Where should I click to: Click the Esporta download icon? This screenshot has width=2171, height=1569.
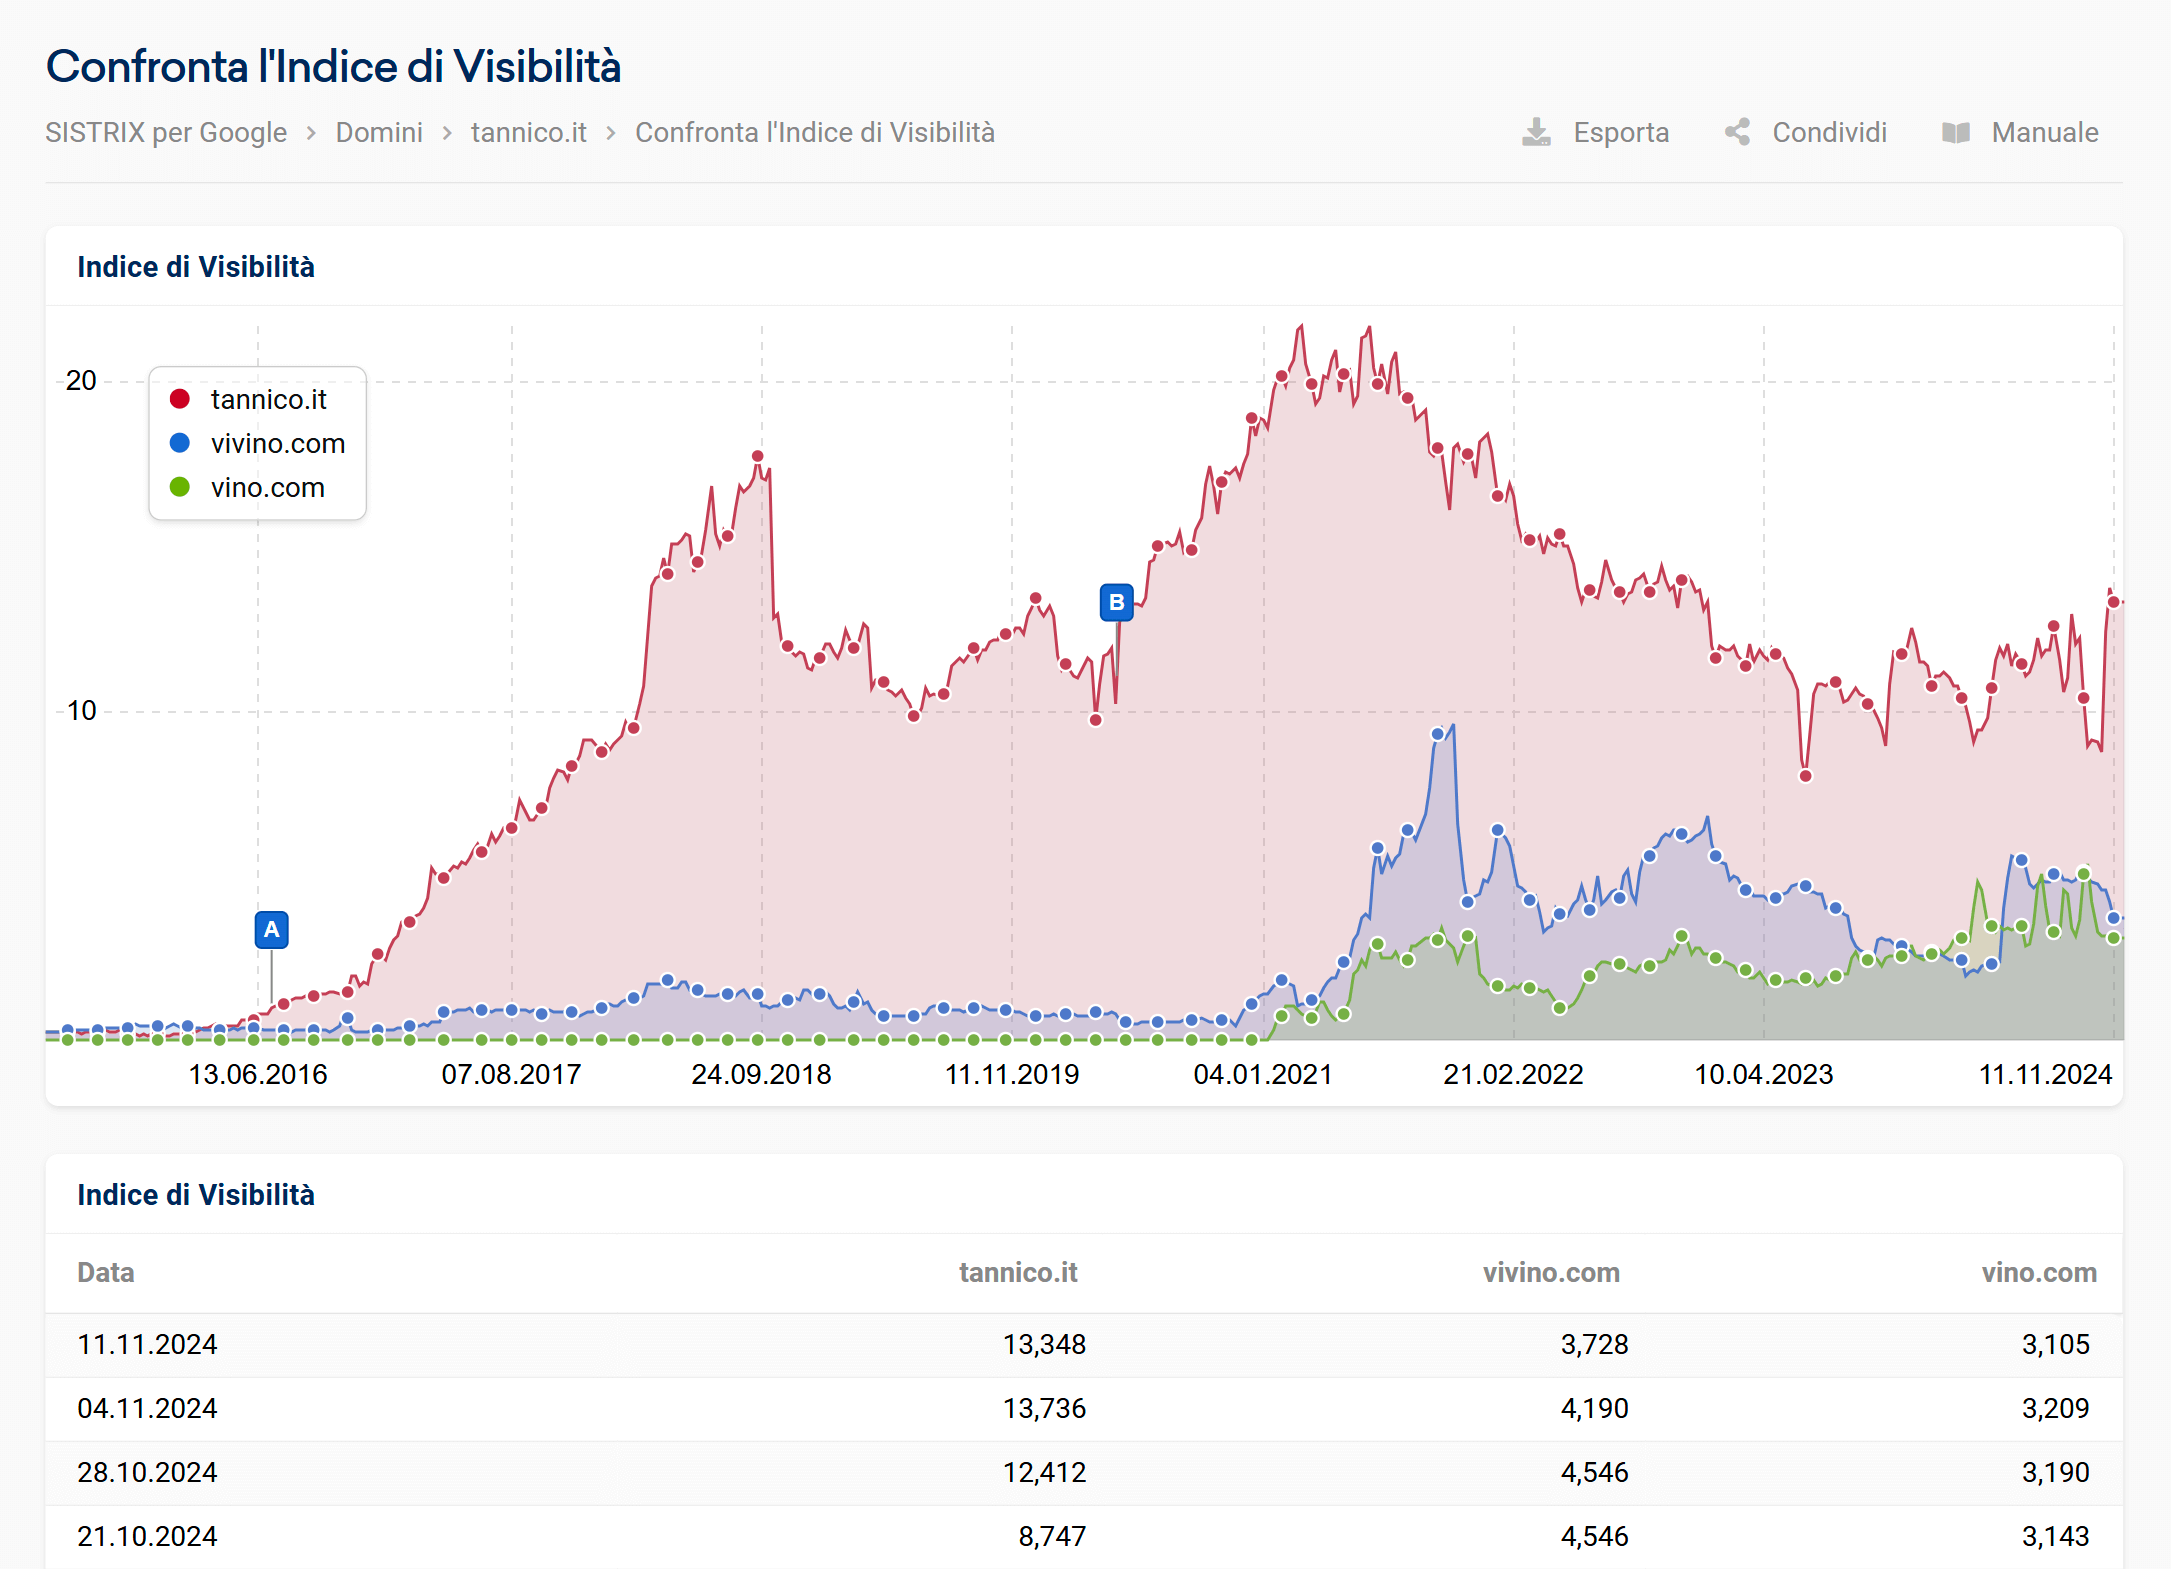point(1536,132)
